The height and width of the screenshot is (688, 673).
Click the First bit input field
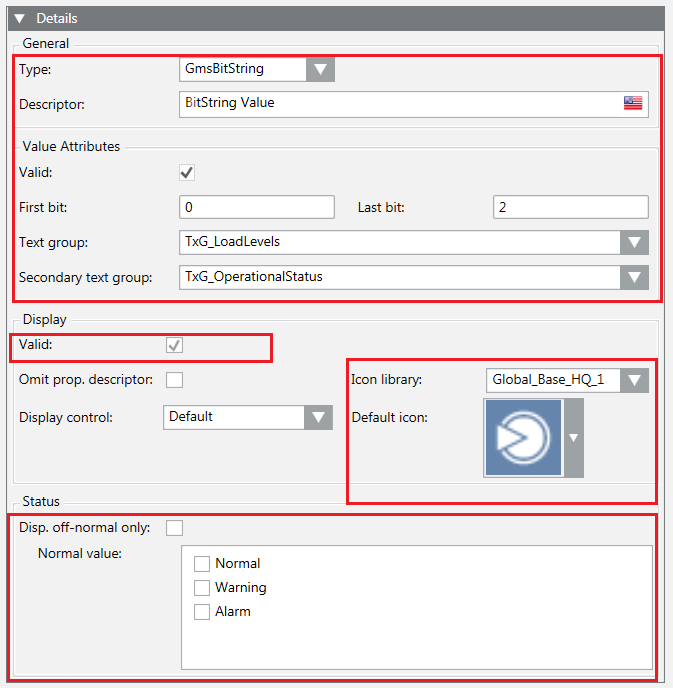click(x=256, y=207)
